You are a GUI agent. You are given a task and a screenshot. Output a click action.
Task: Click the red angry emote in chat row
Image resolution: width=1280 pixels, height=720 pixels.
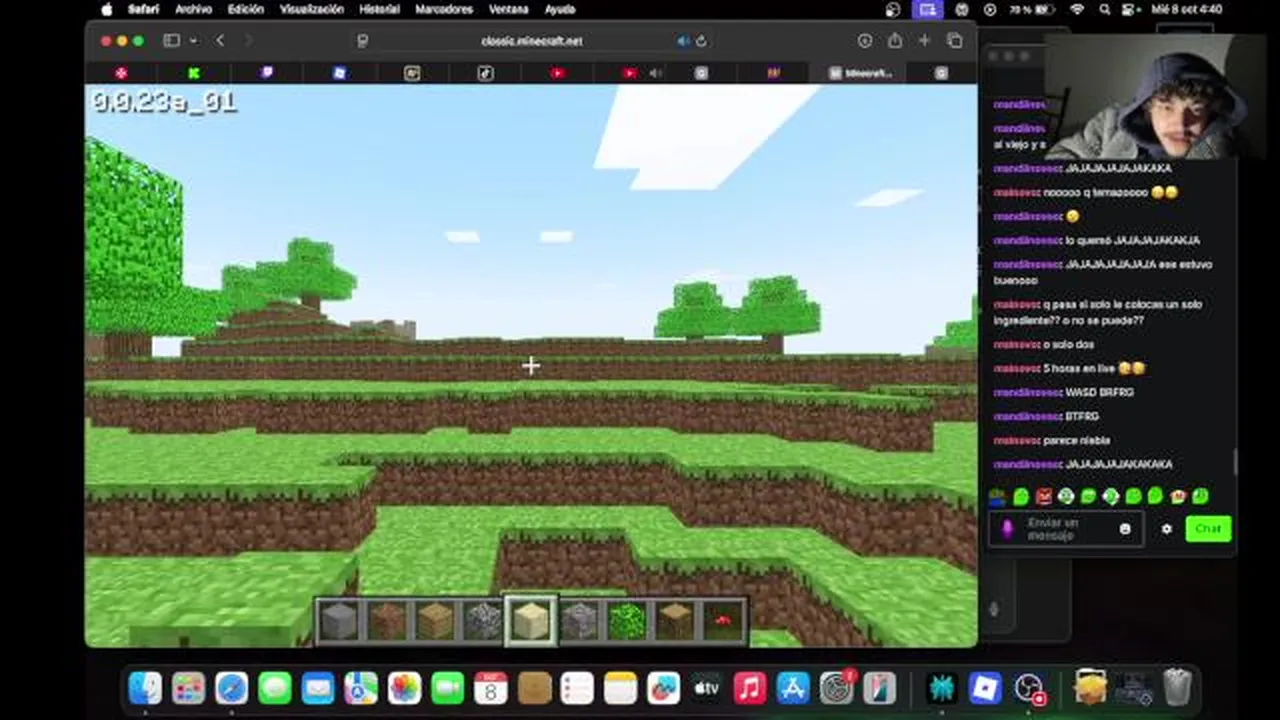tap(1043, 496)
